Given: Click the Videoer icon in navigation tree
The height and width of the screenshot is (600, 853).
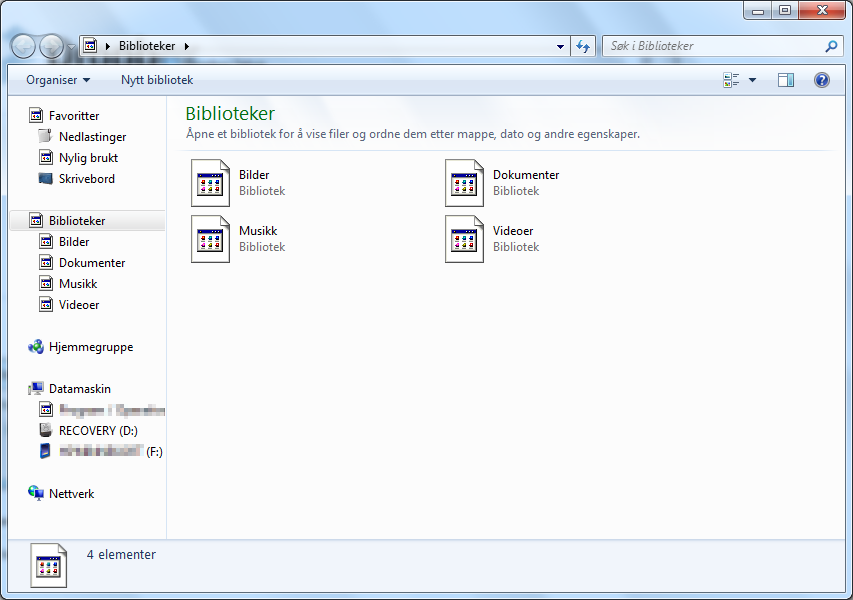Looking at the screenshot, I should (46, 304).
